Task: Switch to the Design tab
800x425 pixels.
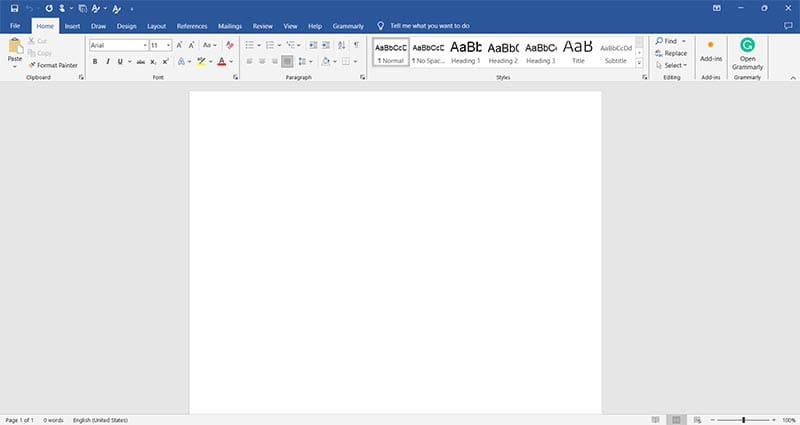Action: click(127, 26)
